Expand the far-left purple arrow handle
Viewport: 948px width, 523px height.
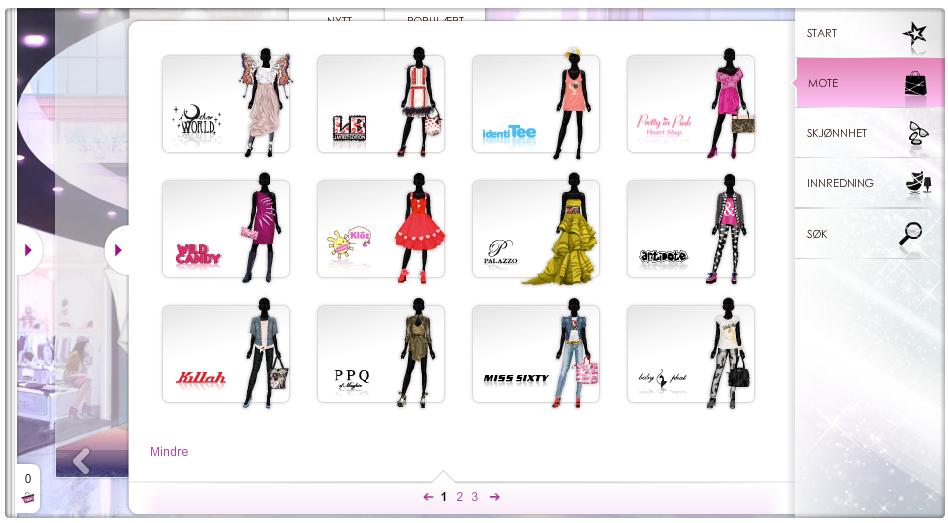(x=28, y=250)
